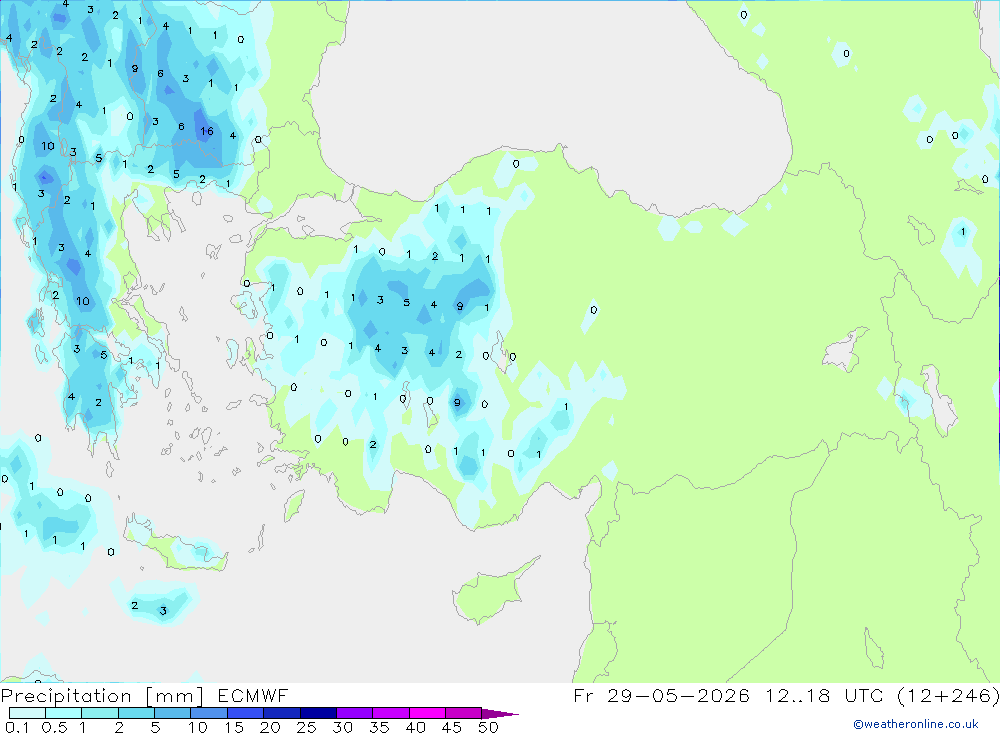Viewport: 1000px width, 733px height.
Task: Click the '(12+246)' forecast offset text
Action: coord(948,695)
